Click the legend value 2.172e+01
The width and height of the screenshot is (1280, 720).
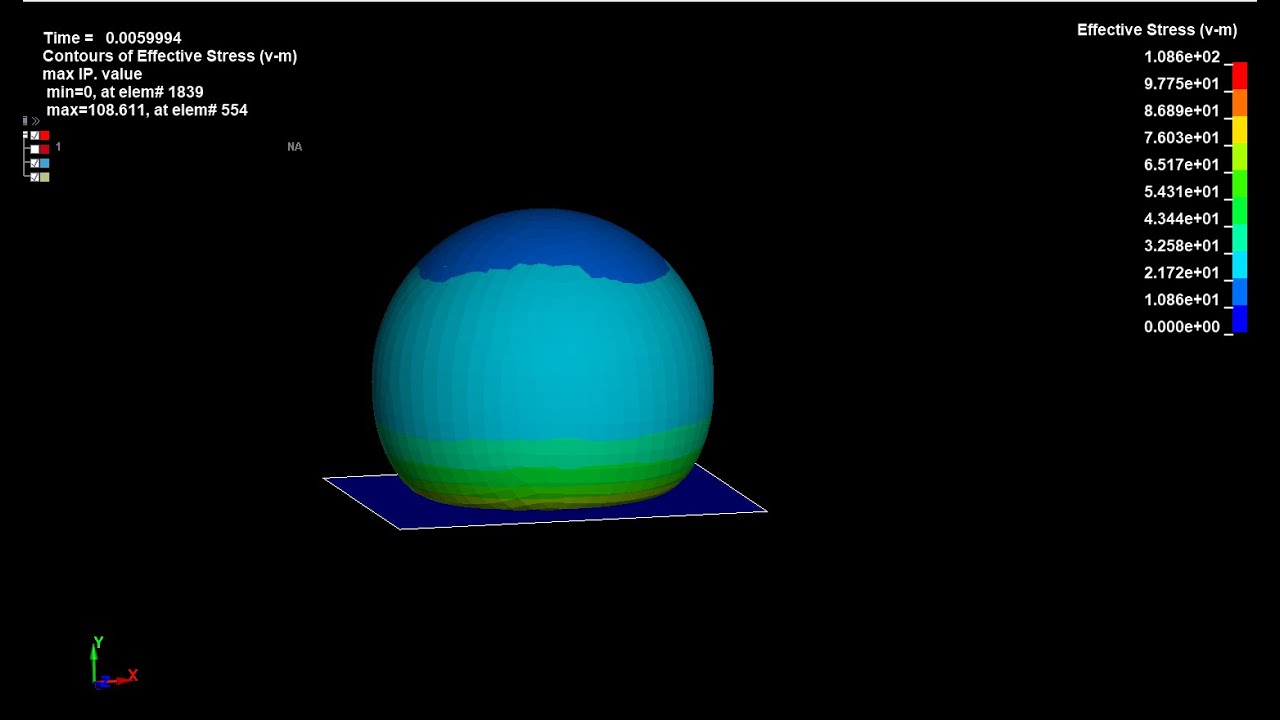tap(1182, 273)
